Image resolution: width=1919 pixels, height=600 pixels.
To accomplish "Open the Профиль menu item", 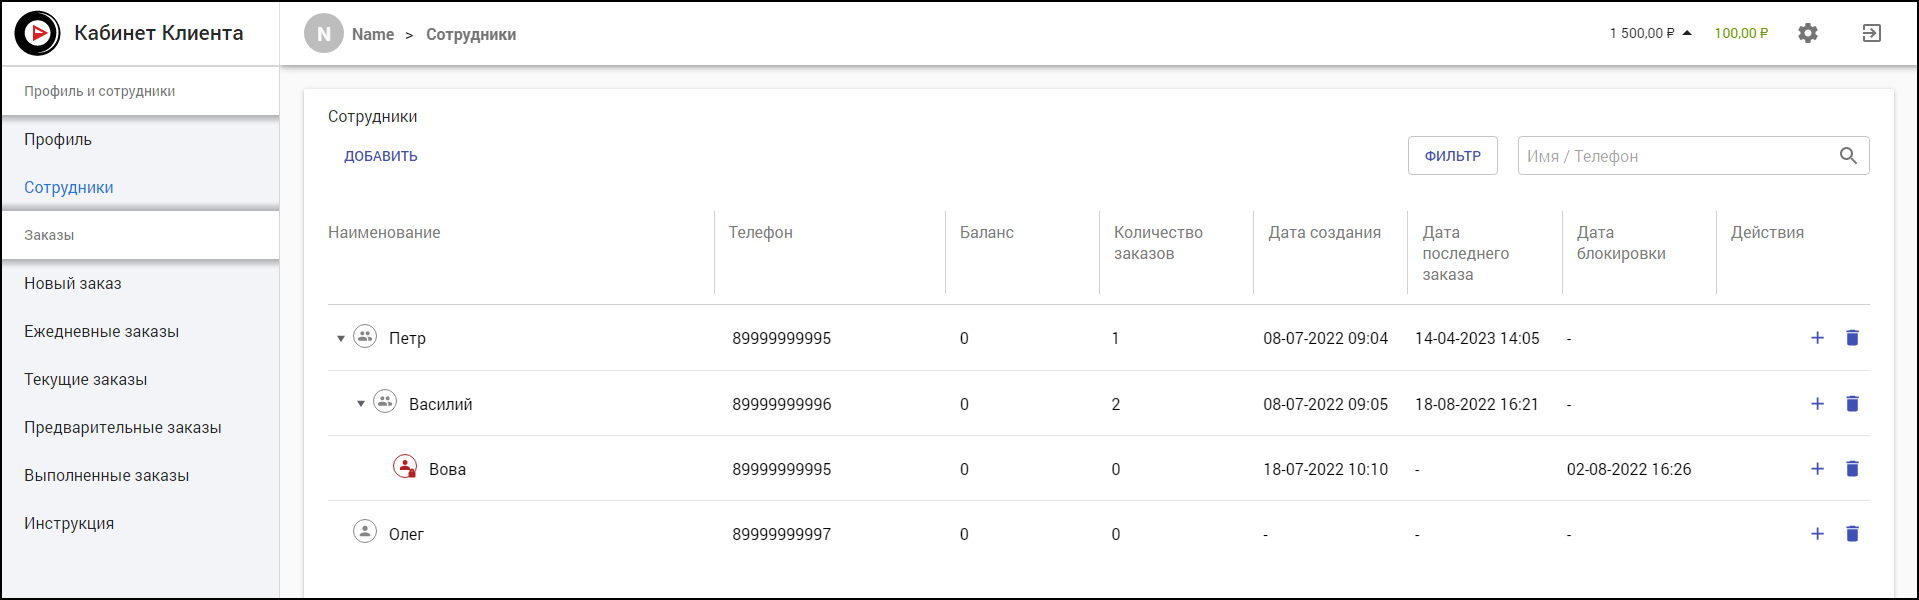I will point(58,140).
